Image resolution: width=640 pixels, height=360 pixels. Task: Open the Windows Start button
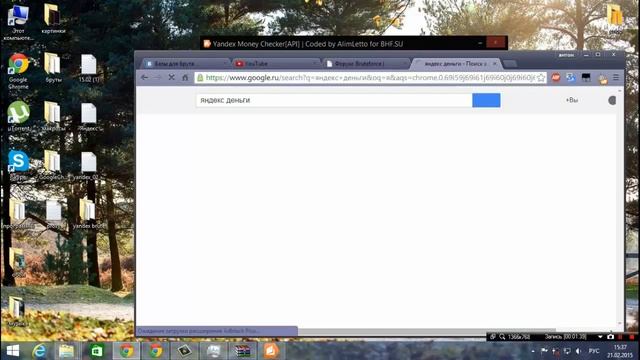[13, 351]
